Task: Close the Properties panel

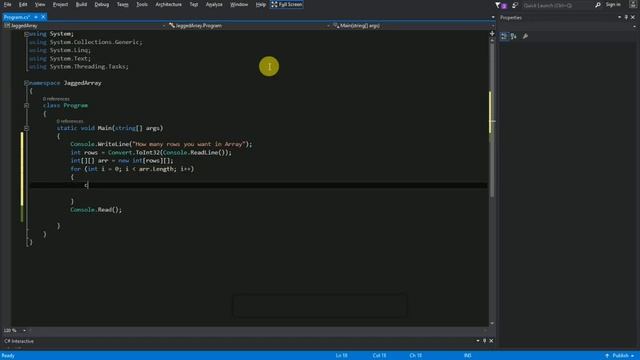Action: pos(633,18)
